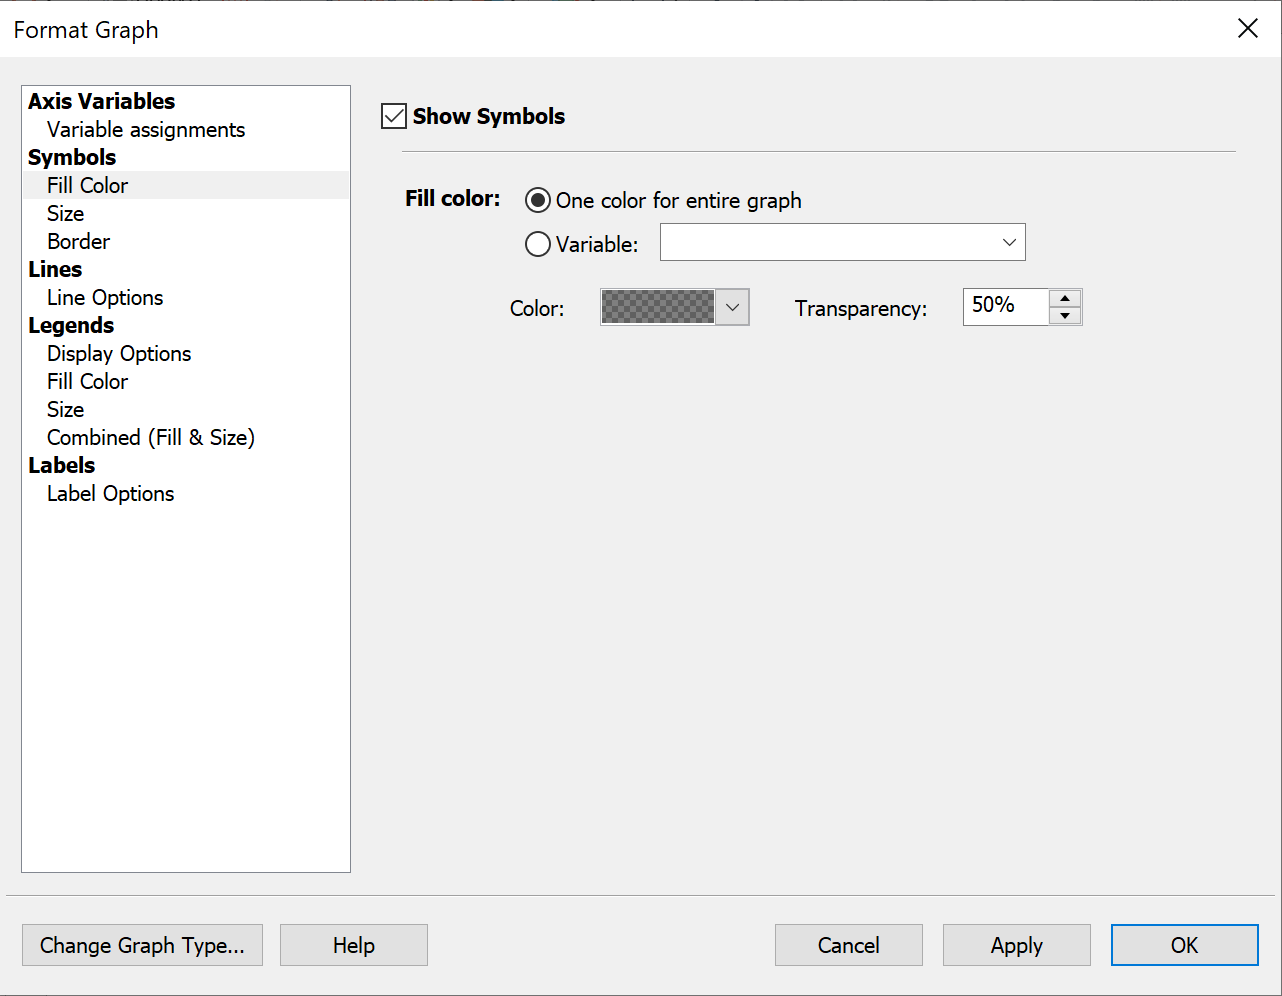This screenshot has width=1282, height=996.
Task: Select Label Options item
Action: [x=111, y=494]
